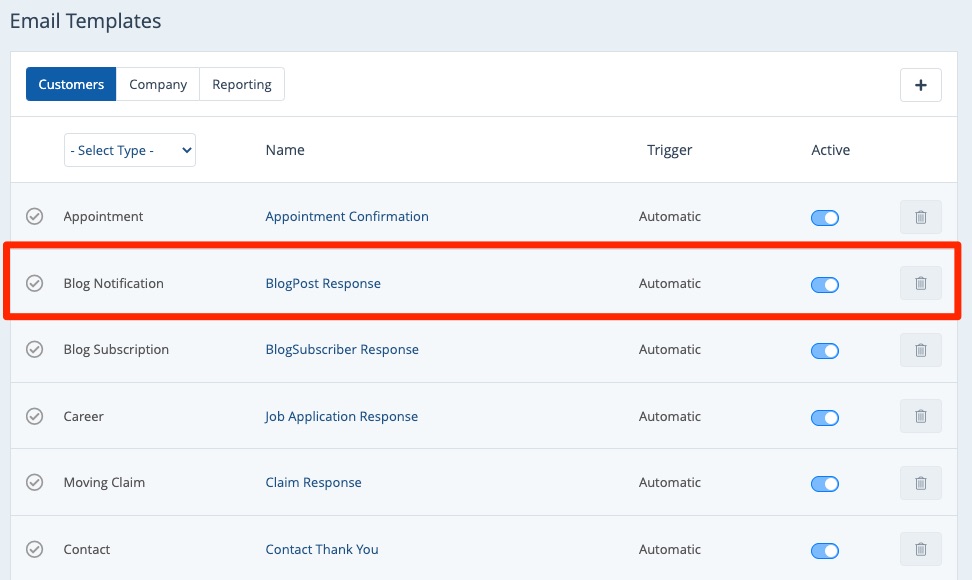This screenshot has height=580, width=972.
Task: Click trash icon for BlogPost Response row
Action: (920, 284)
